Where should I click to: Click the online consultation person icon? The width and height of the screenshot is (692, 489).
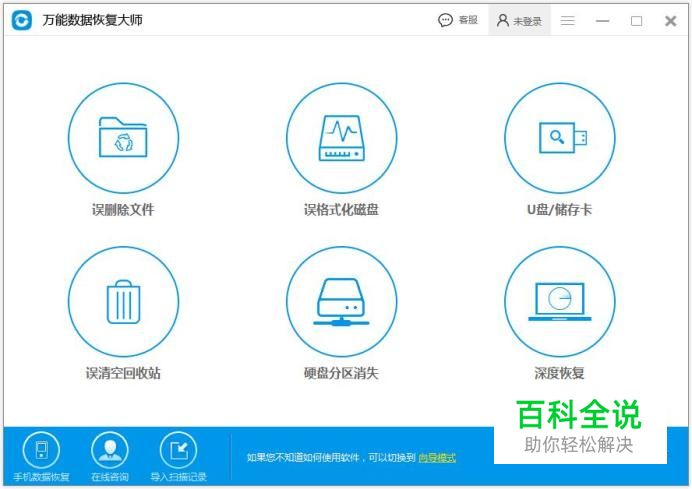110,450
